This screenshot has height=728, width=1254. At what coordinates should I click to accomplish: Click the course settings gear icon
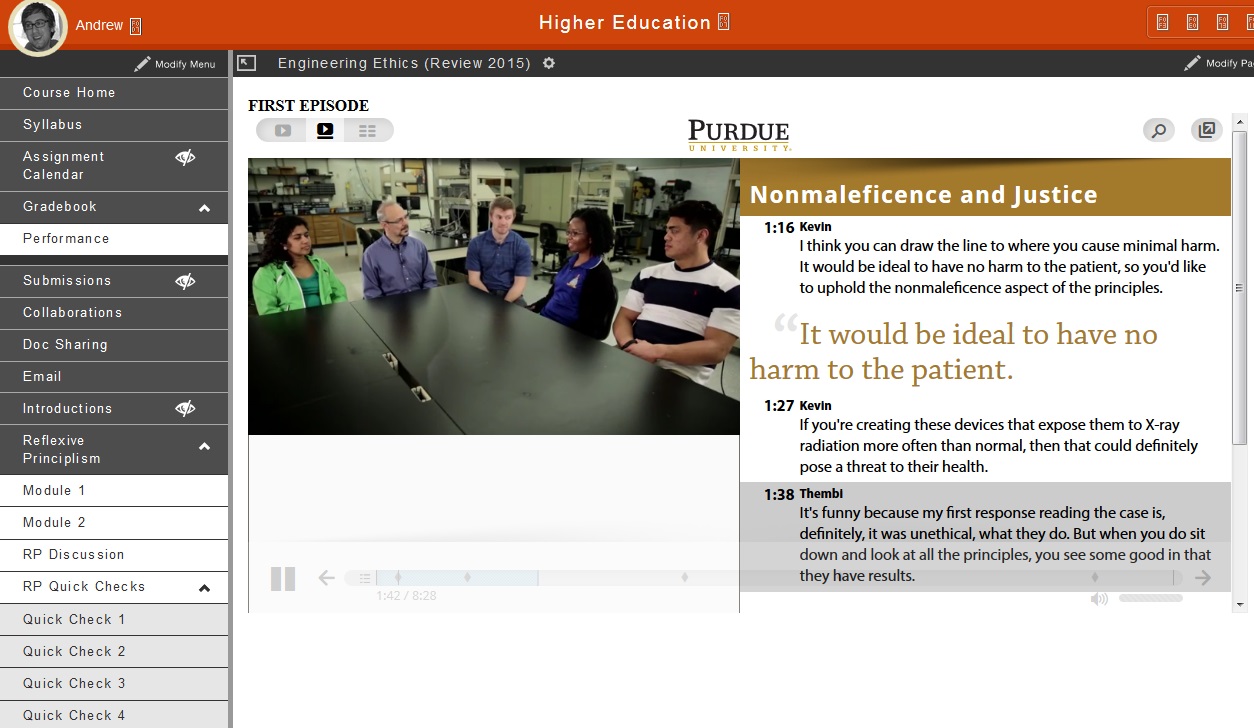(x=549, y=63)
